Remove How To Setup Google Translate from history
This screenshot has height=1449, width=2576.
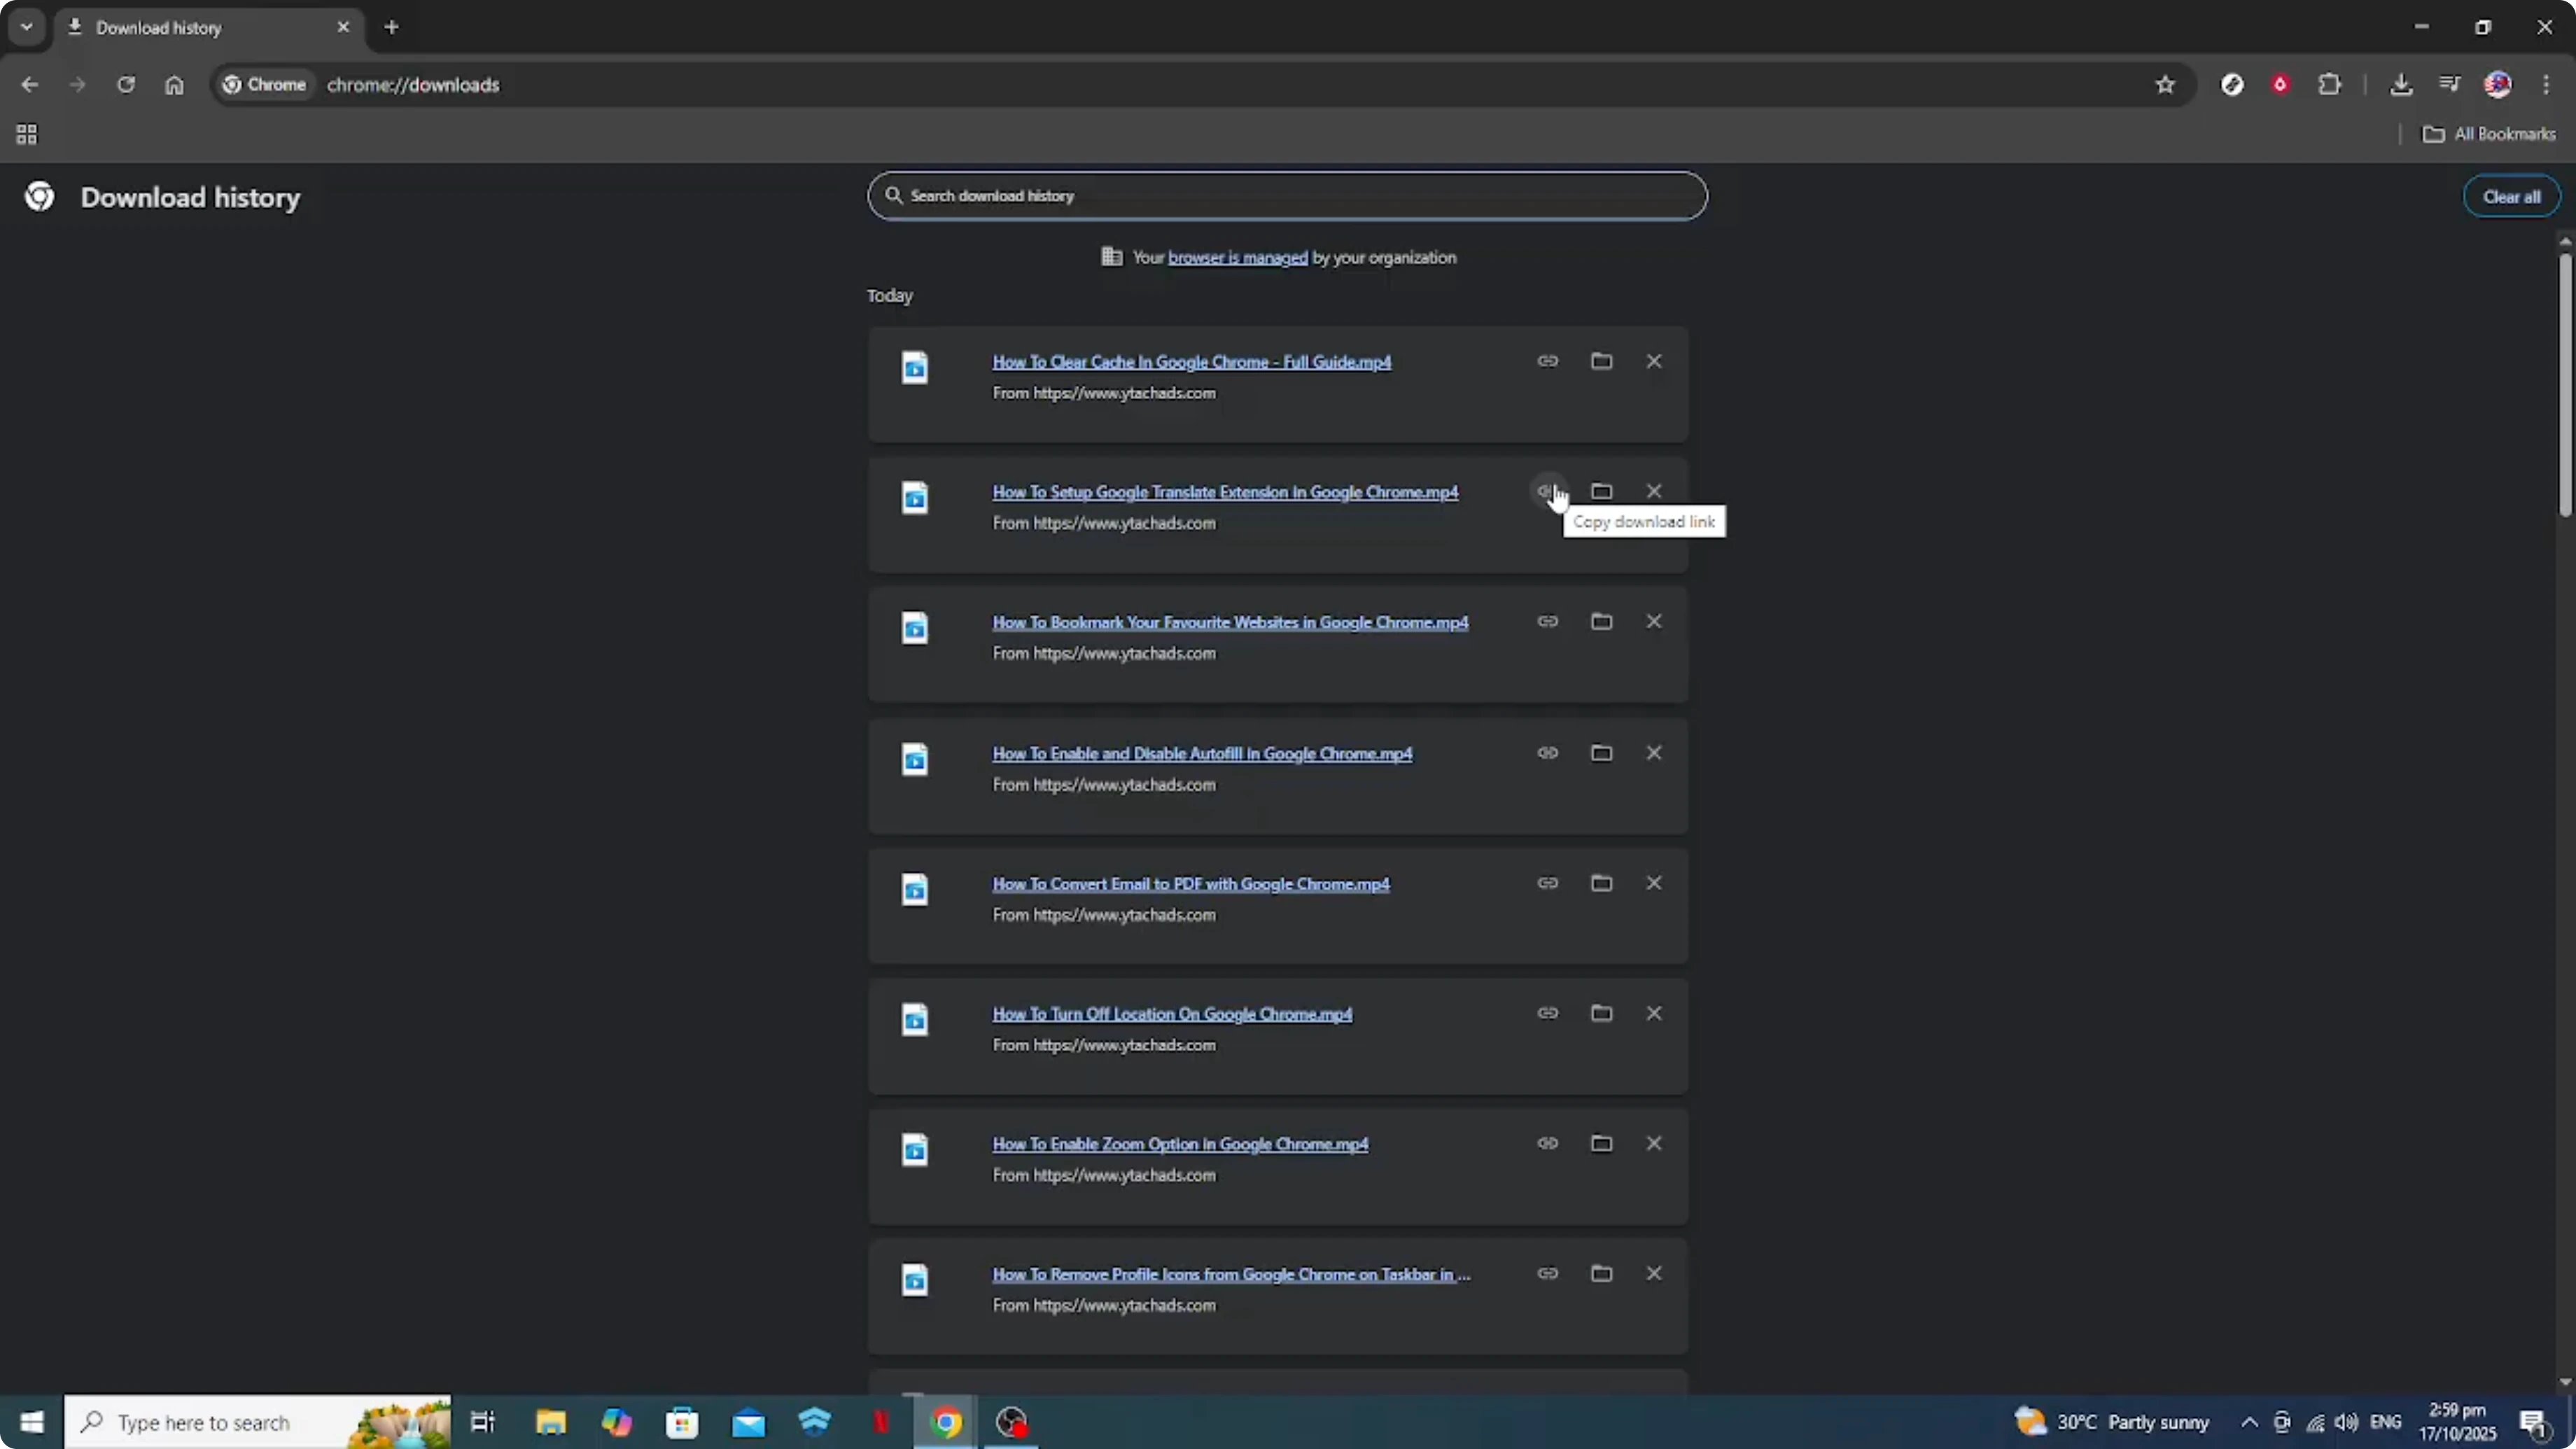[1654, 490]
